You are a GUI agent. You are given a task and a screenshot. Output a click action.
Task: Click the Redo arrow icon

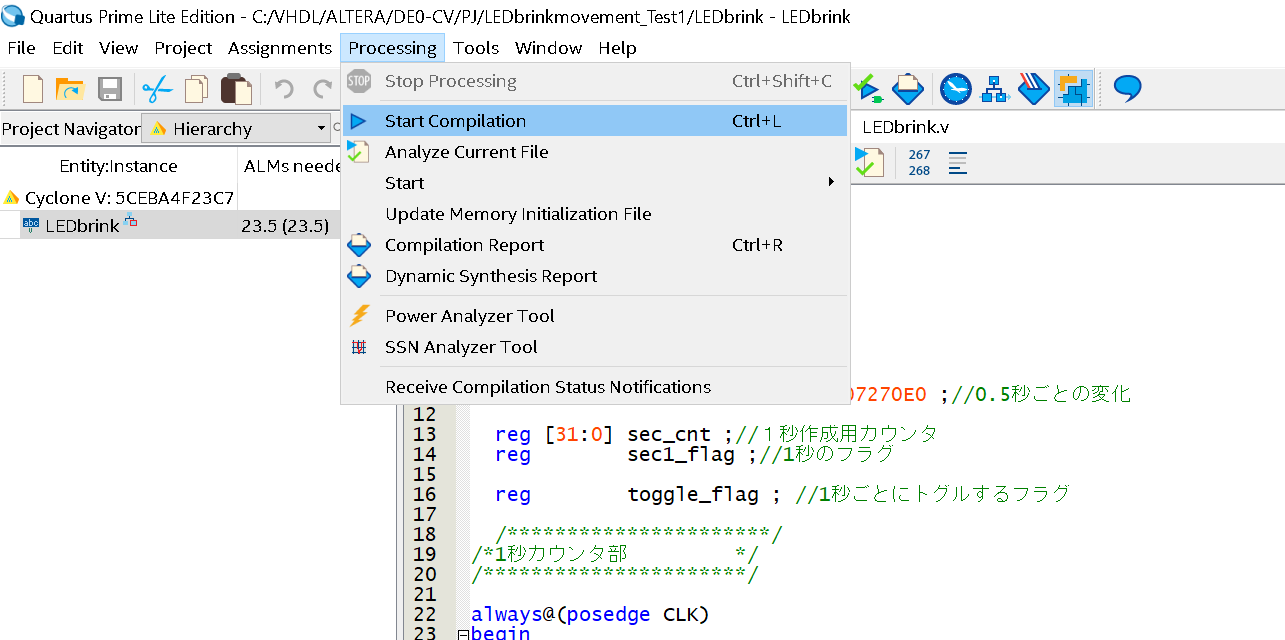[323, 89]
